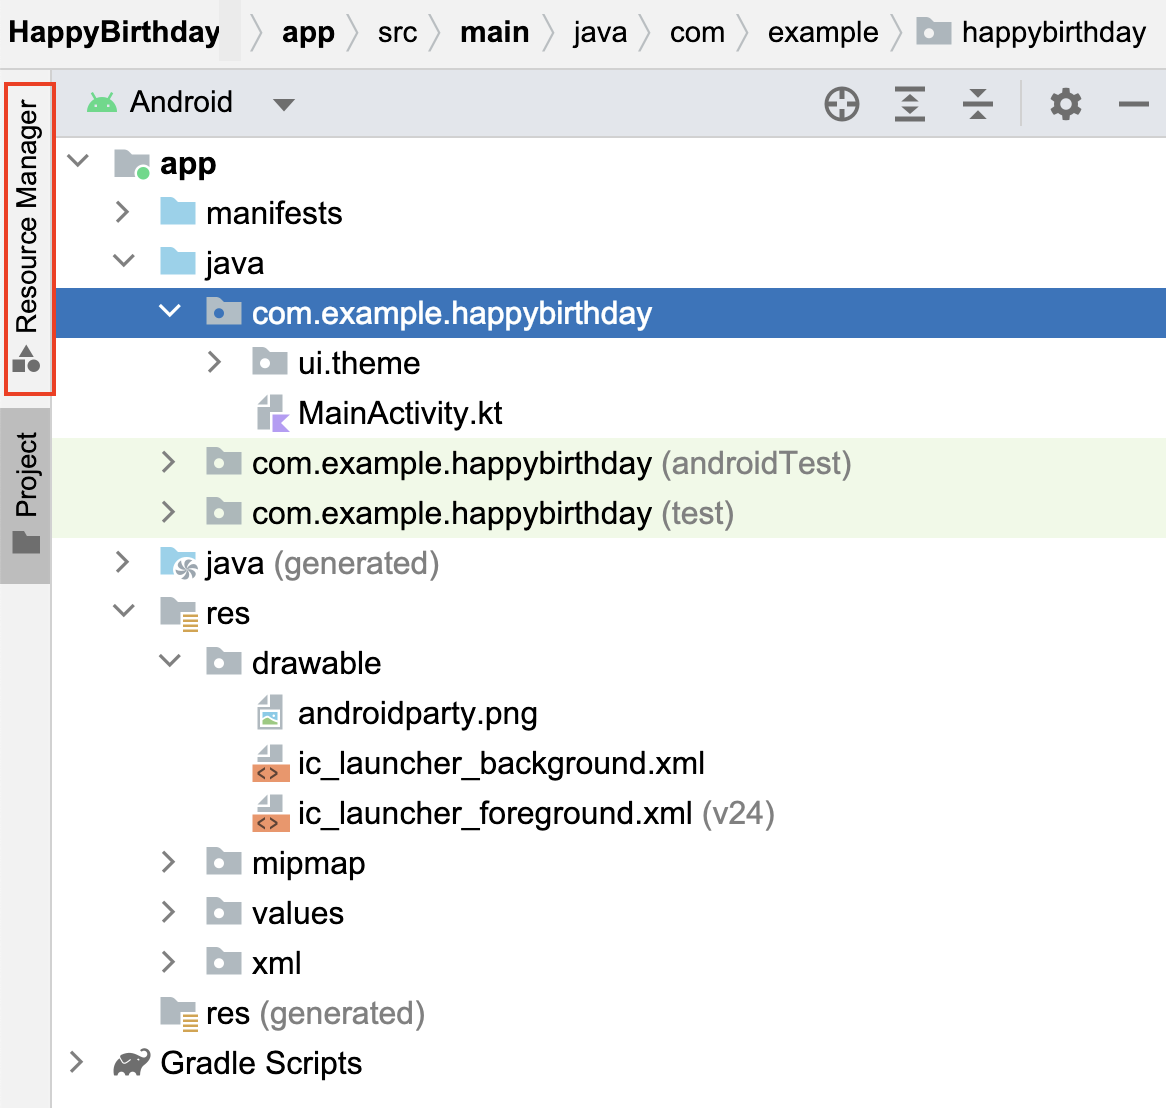
Task: Open the Android view selector dropdown
Action: coord(283,102)
